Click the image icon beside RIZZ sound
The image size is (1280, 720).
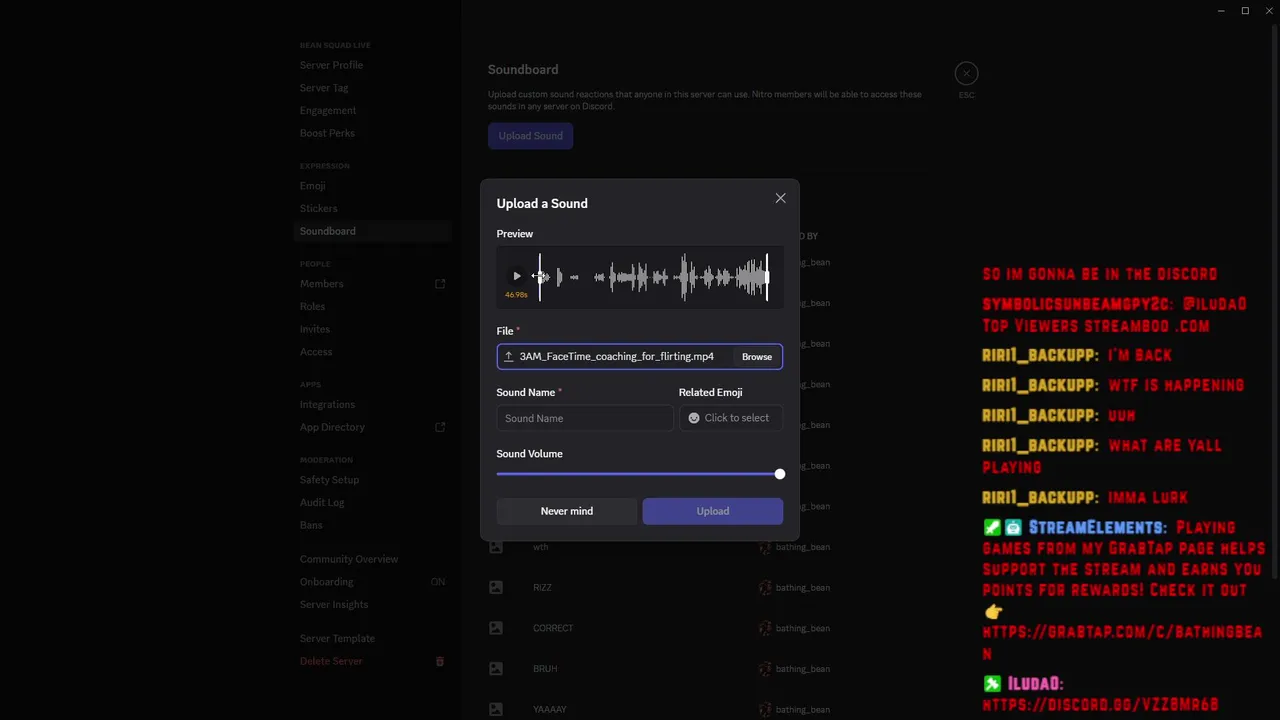[495, 588]
